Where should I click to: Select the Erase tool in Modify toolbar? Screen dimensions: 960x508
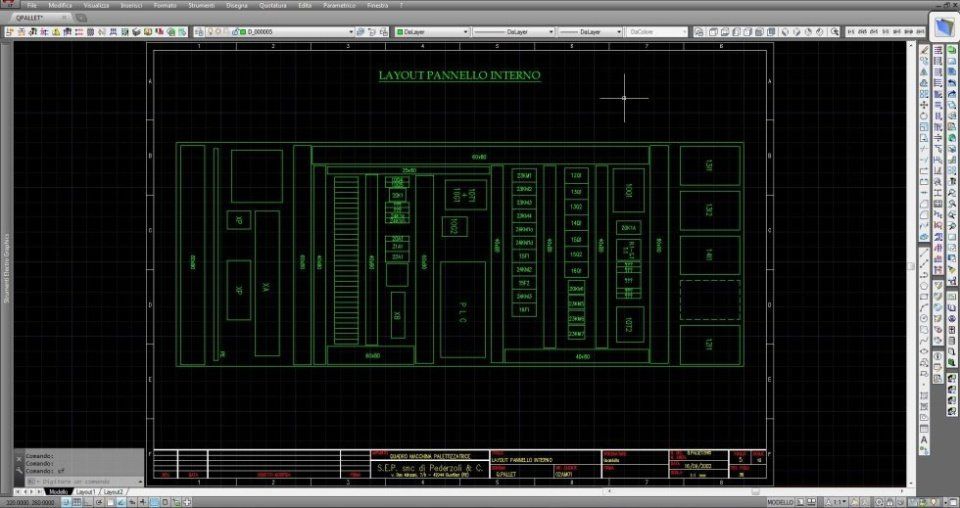[924, 50]
